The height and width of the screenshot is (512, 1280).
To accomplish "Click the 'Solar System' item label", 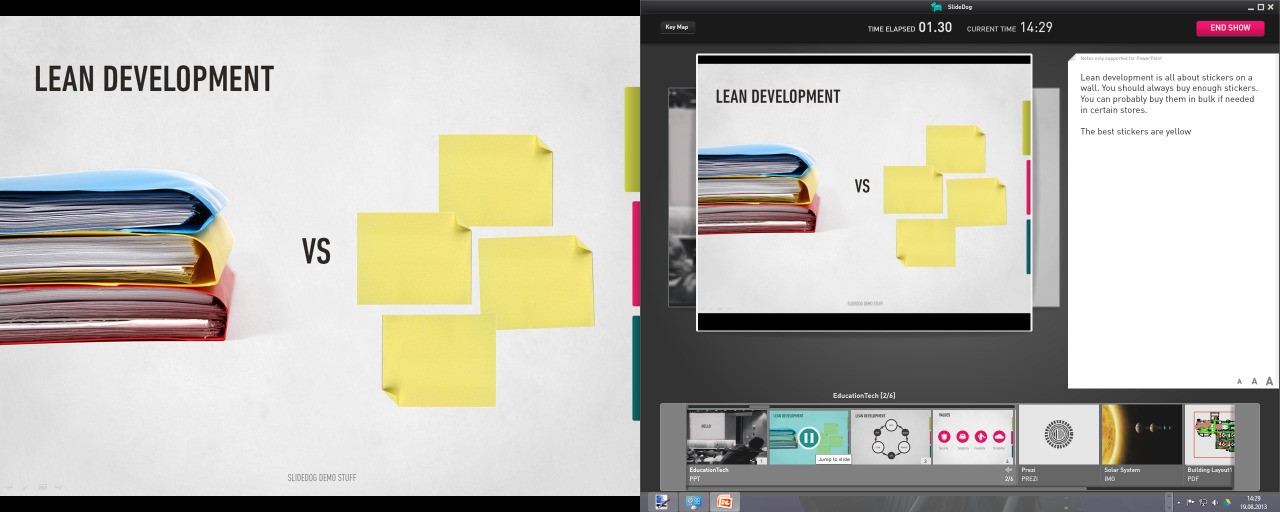I will (x=1124, y=470).
